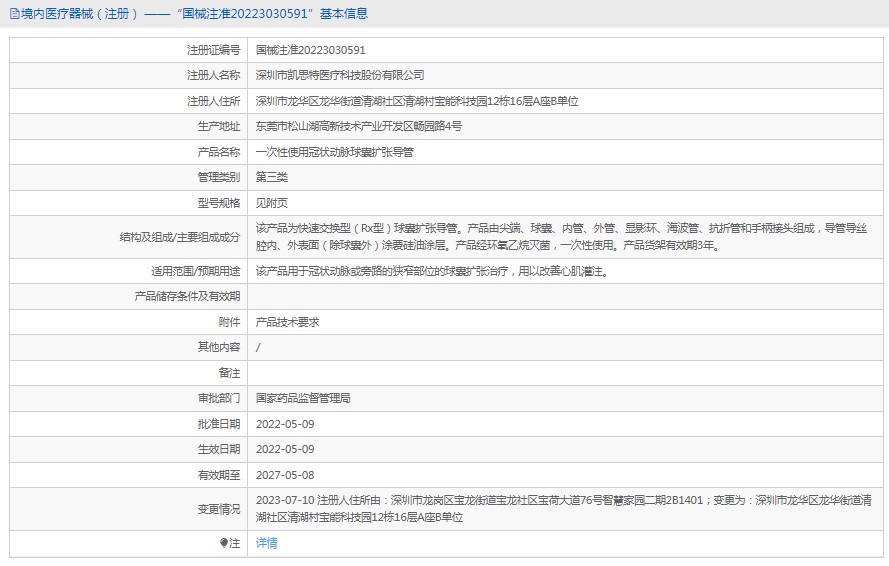
Task: Click the 备注 label
Action: pyautogui.click(x=230, y=373)
